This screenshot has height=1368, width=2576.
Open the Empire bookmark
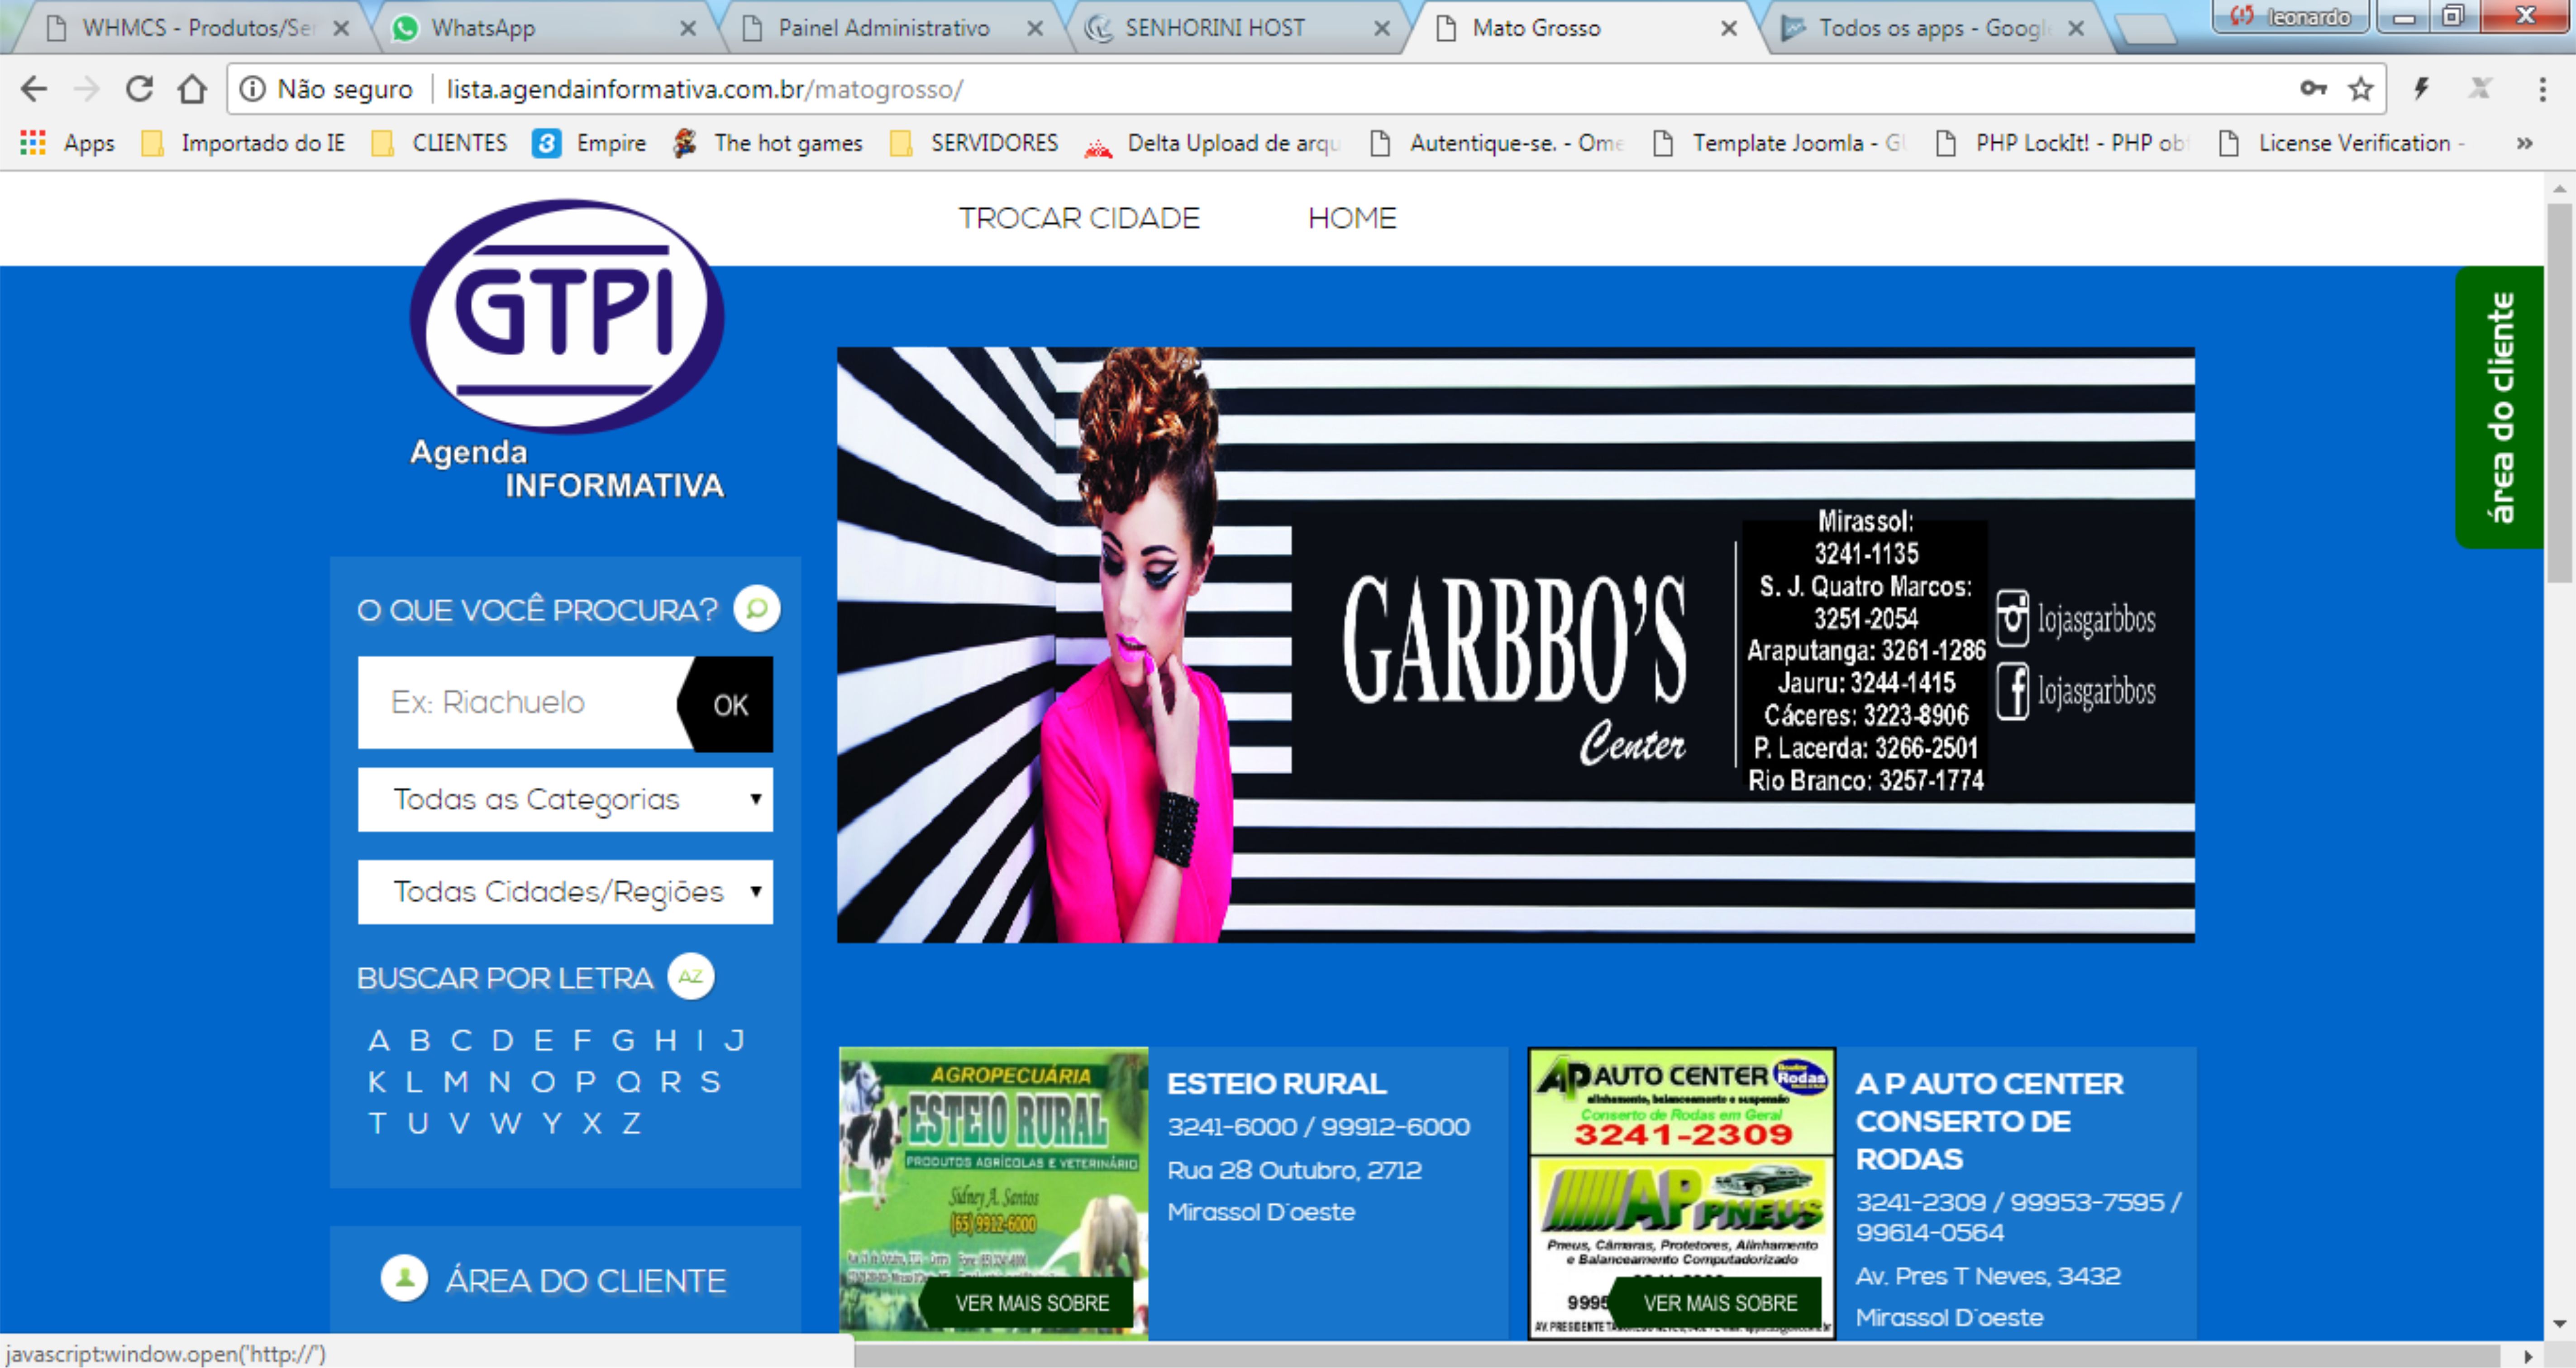coord(589,143)
